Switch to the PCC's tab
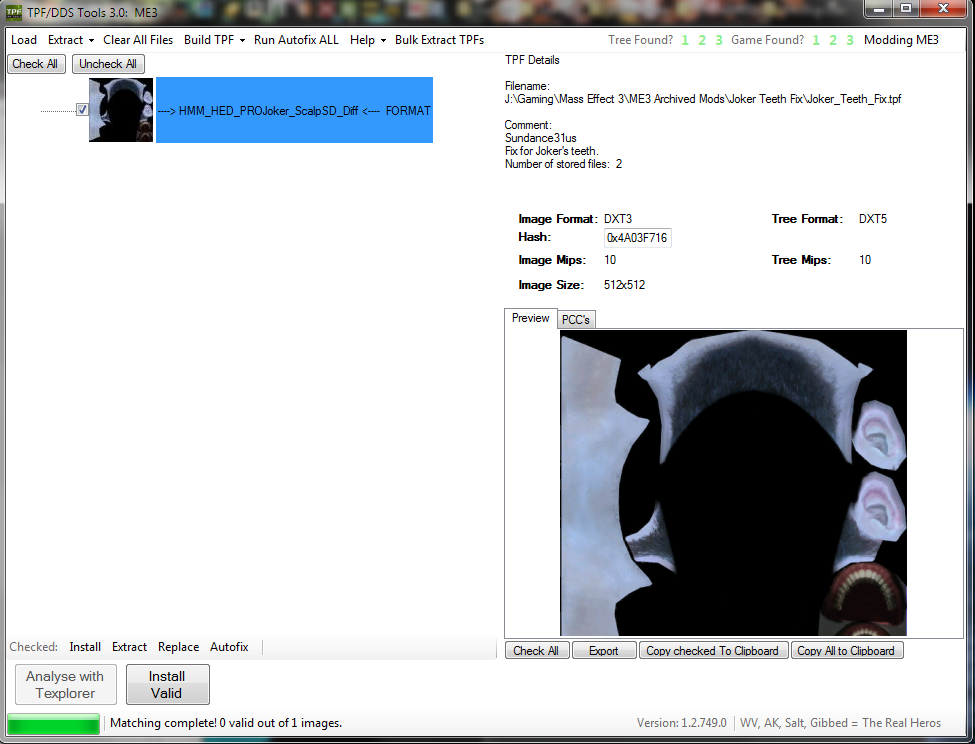Viewport: 975px width, 744px height. pos(576,319)
